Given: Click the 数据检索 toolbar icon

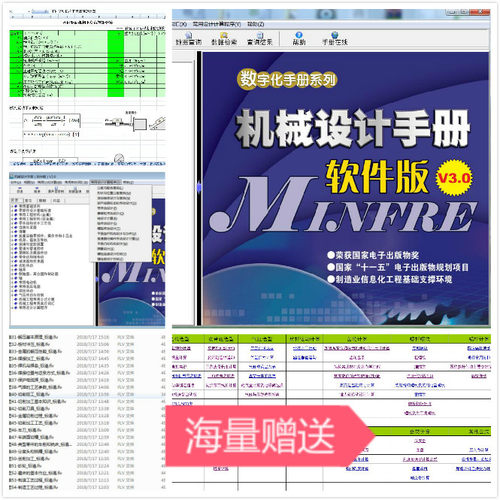Looking at the screenshot, I should point(224,38).
